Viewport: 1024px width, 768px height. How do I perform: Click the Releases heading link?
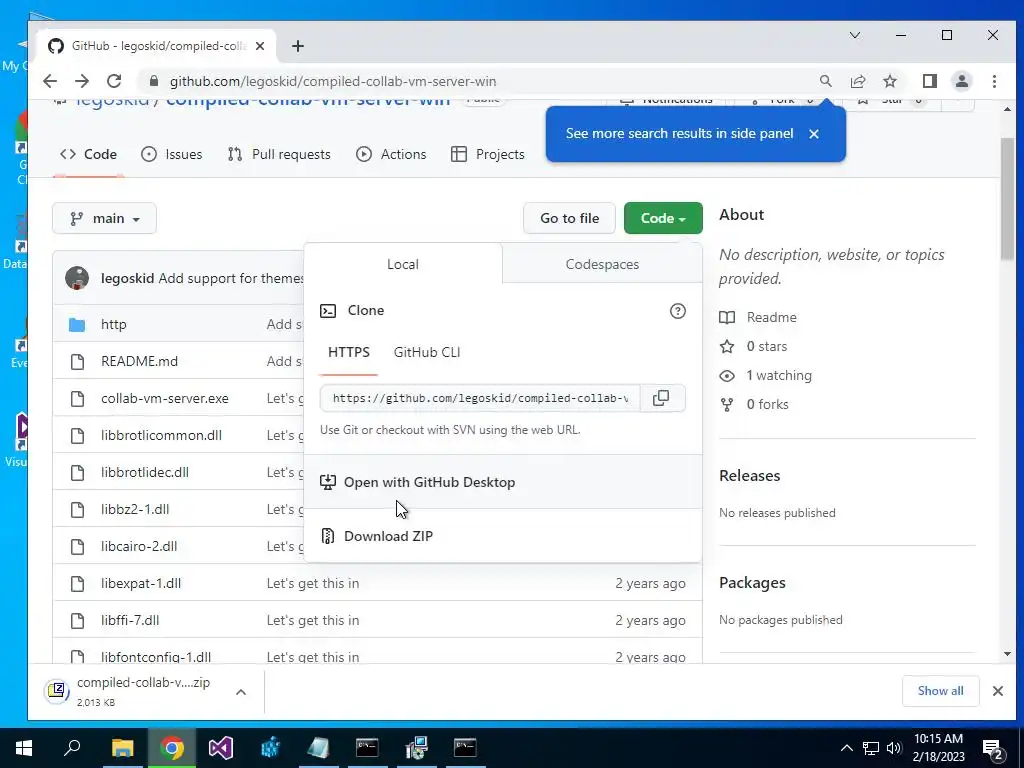click(750, 475)
